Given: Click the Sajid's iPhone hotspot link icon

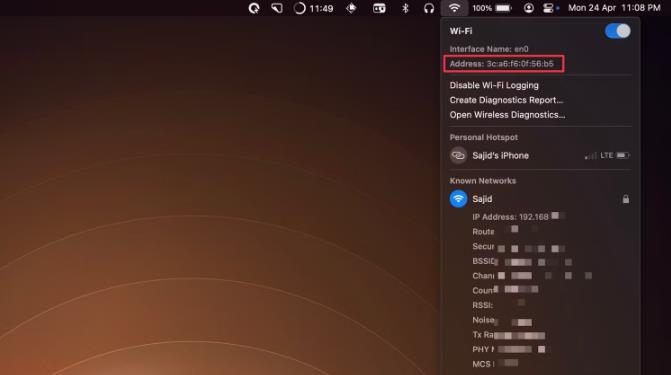Looking at the screenshot, I should coord(458,155).
